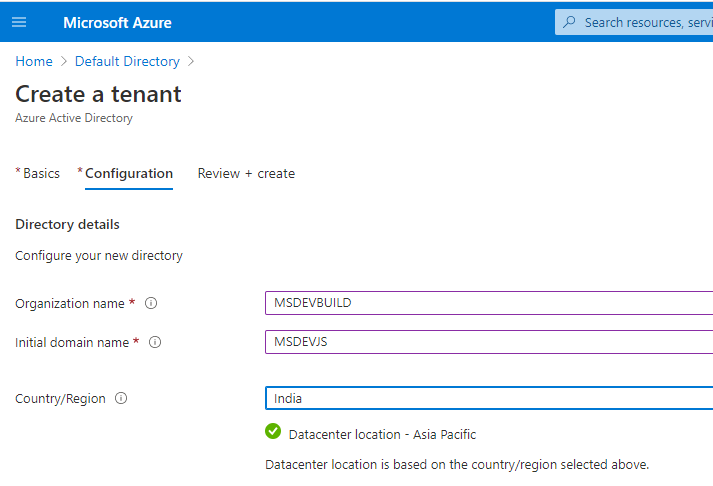Viewport: 713px width, 486px height.
Task: Select the Configuration tab
Action: [128, 173]
